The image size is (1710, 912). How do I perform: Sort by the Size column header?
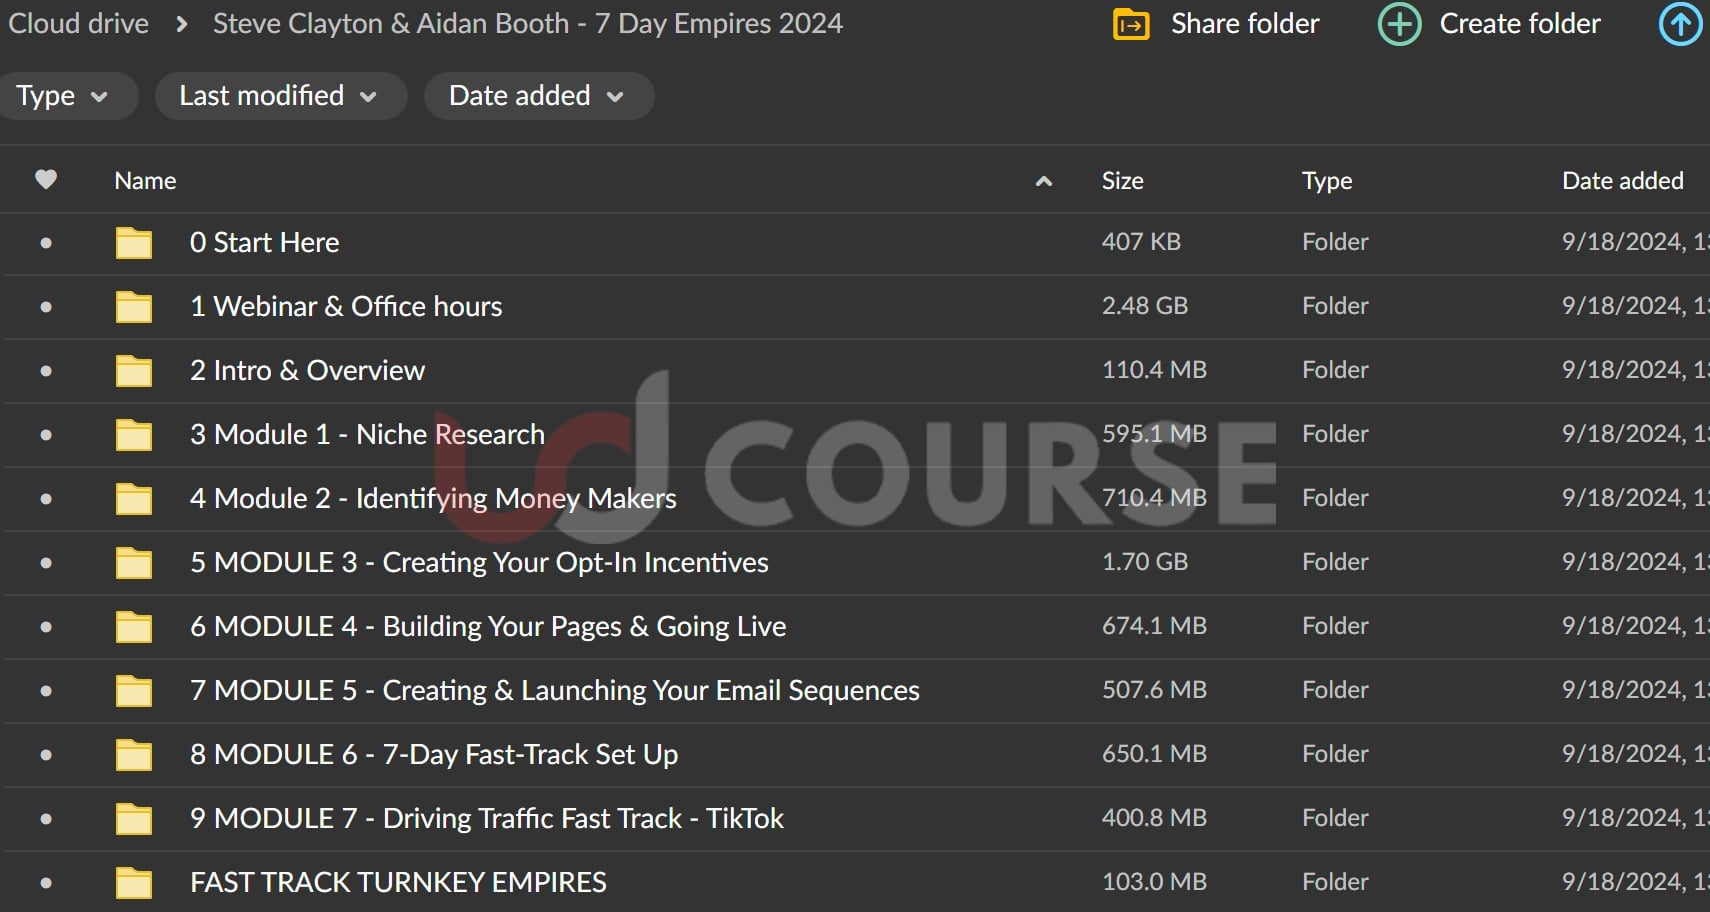coord(1122,181)
